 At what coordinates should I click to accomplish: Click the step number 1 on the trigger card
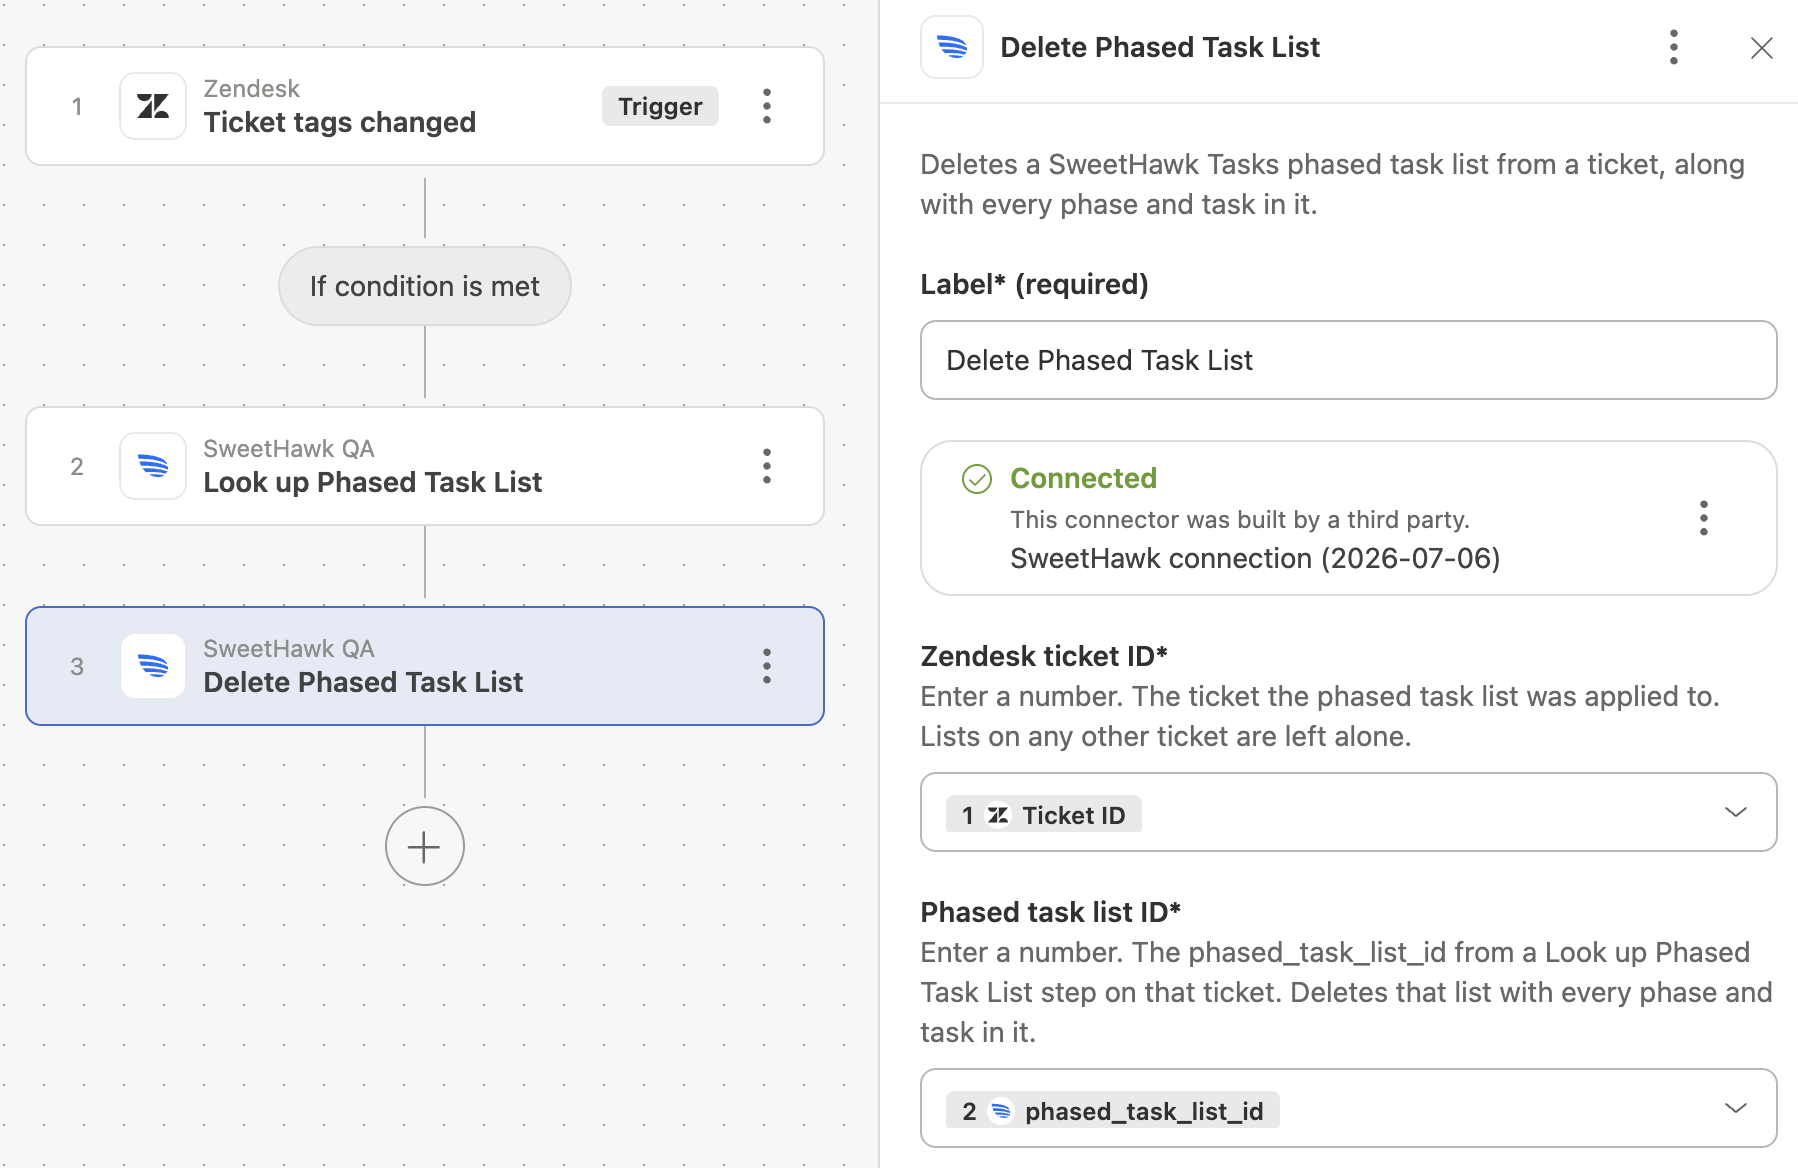pos(77,107)
